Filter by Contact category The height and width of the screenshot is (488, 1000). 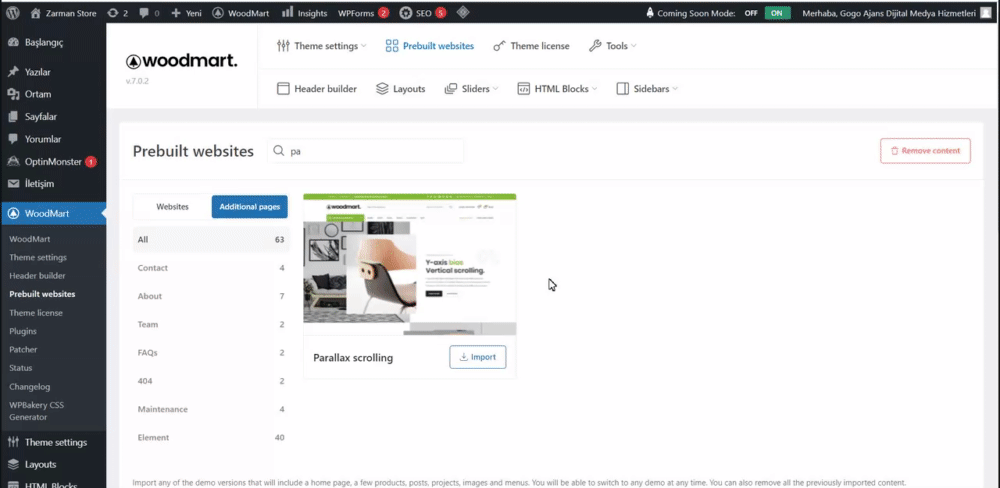pyautogui.click(x=210, y=268)
